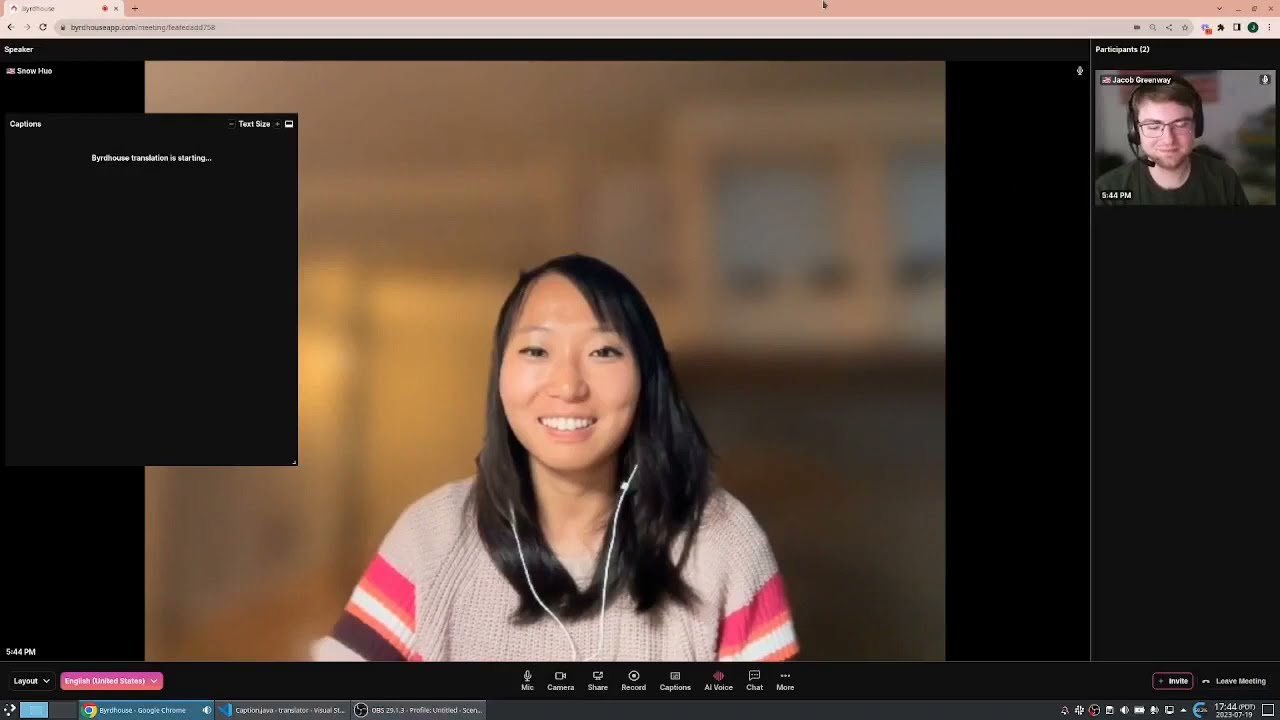Screen dimensions: 1280x720
Task: Click the captions panel dock icon
Action: point(289,124)
